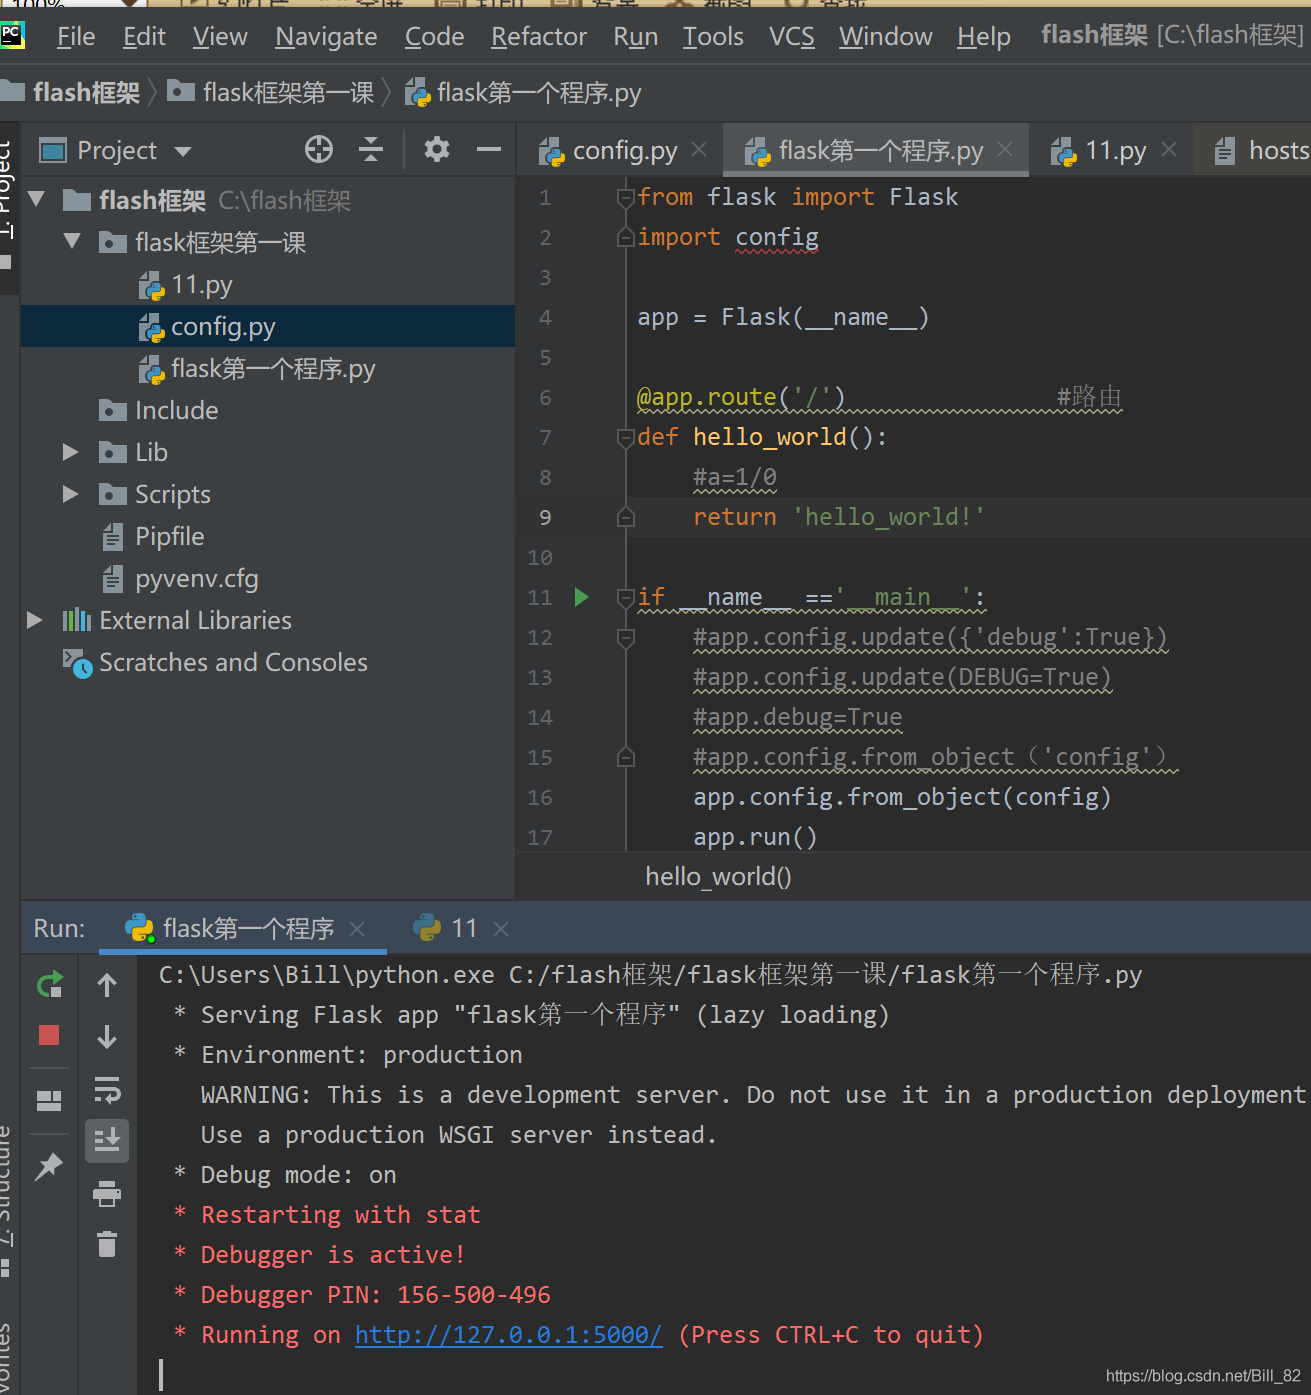This screenshot has height=1395, width=1311.
Task: Open the Help menu
Action: pyautogui.click(x=984, y=37)
